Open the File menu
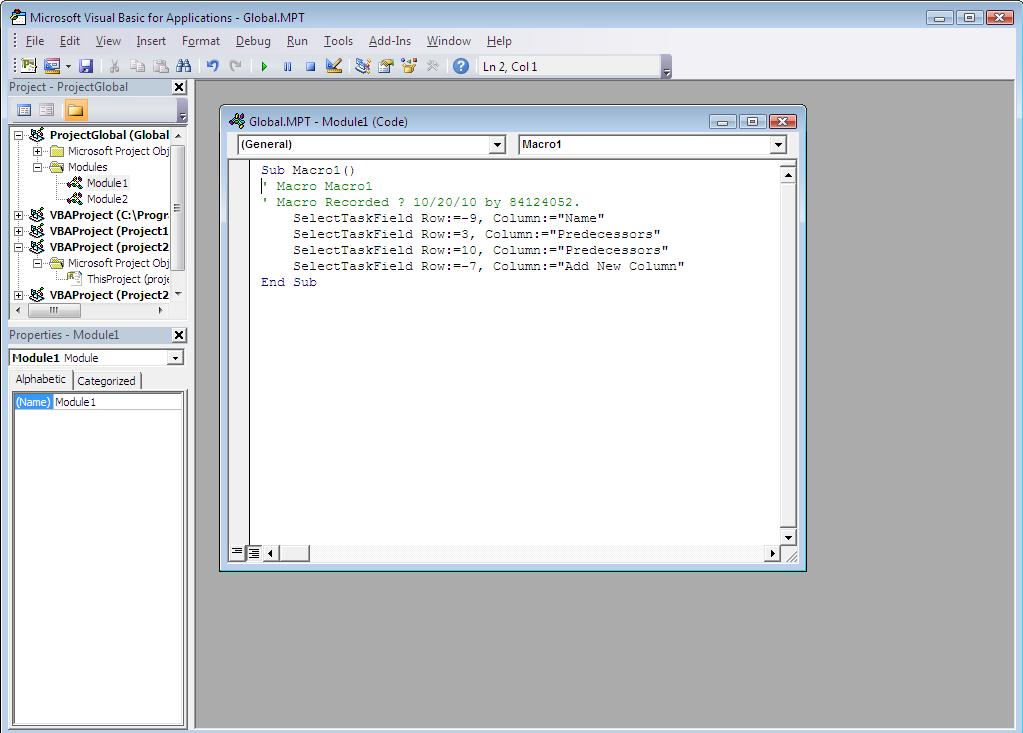 point(35,41)
